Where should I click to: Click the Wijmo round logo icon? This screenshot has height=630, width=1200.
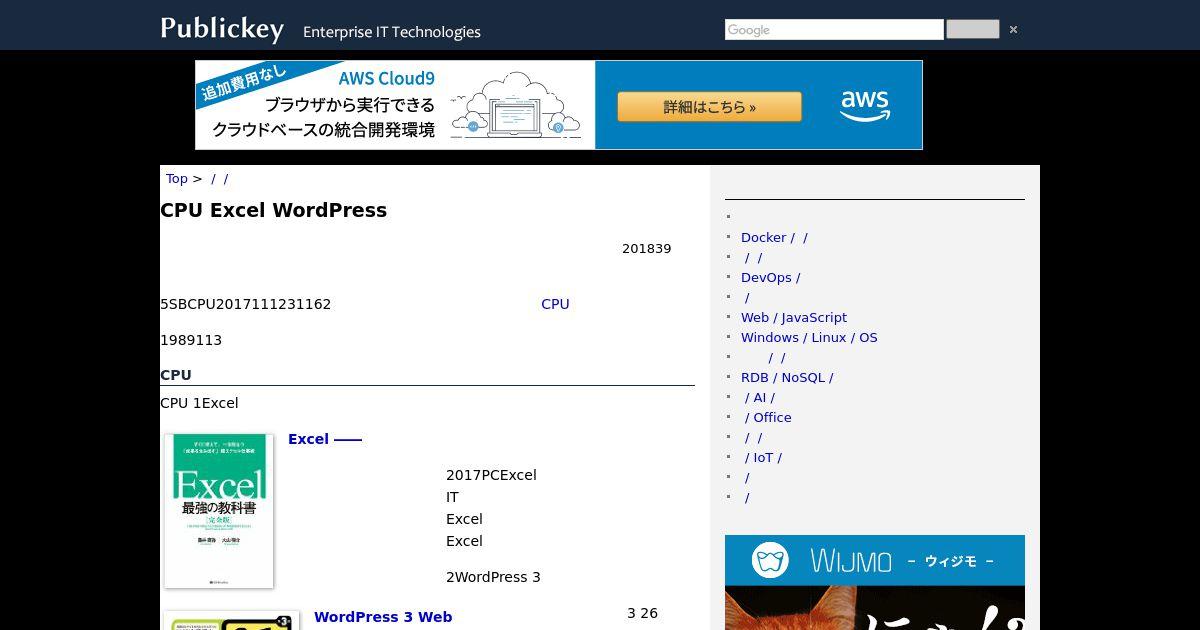point(770,560)
